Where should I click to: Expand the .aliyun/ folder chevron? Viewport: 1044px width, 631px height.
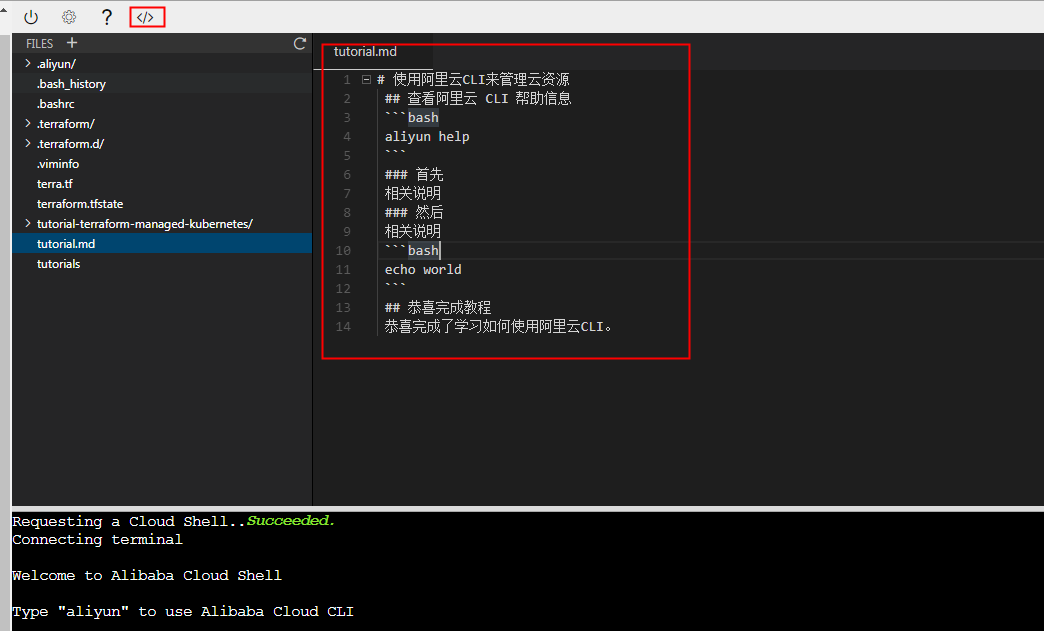click(x=27, y=63)
